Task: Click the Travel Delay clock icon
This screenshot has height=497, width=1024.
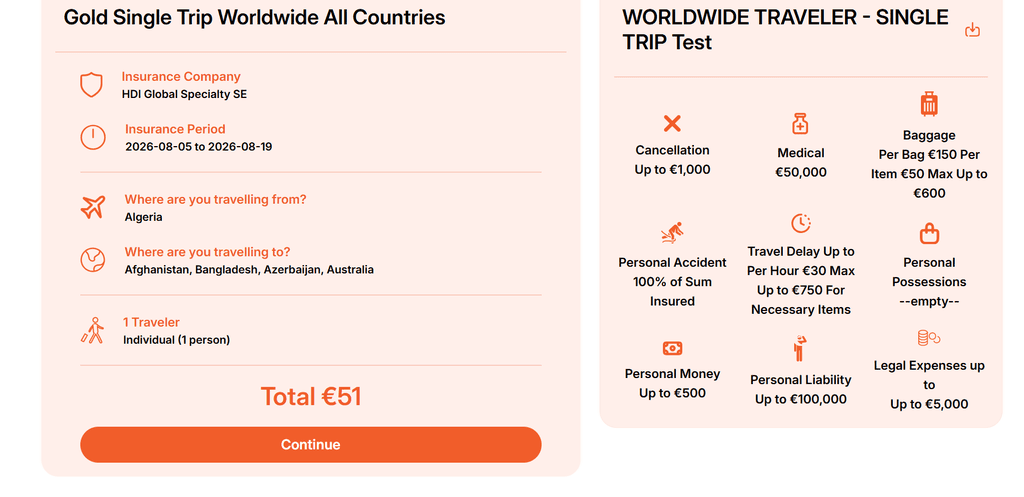Action: click(800, 223)
